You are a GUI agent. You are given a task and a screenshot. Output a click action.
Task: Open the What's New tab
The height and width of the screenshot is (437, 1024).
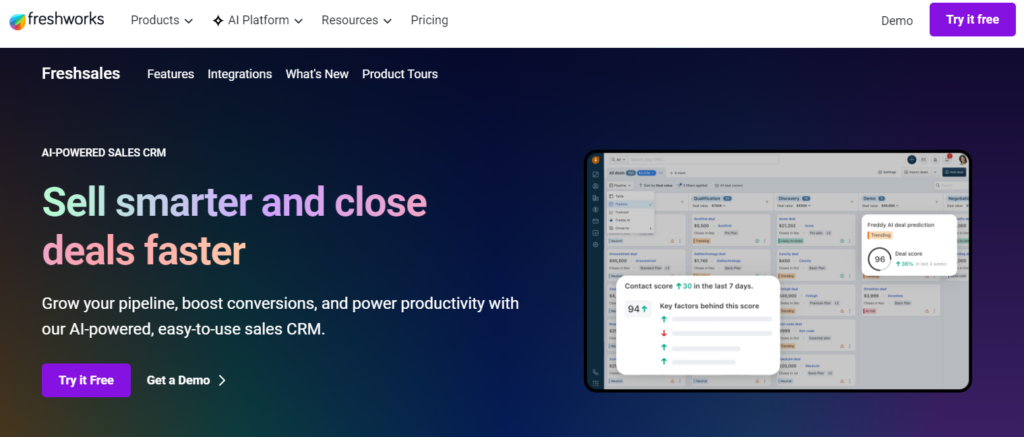pyautogui.click(x=317, y=74)
